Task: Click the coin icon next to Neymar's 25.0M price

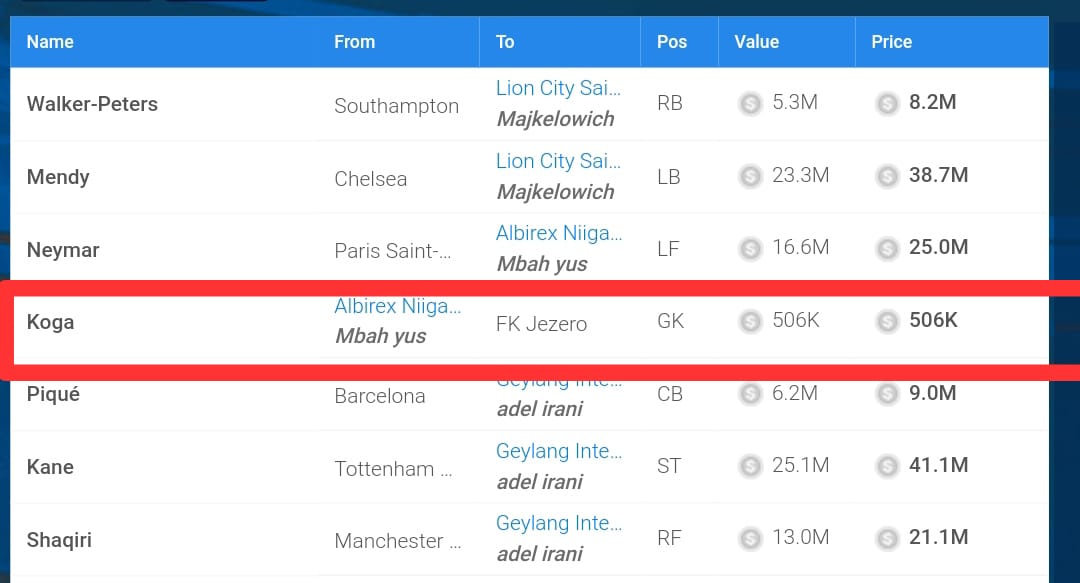Action: coord(887,247)
